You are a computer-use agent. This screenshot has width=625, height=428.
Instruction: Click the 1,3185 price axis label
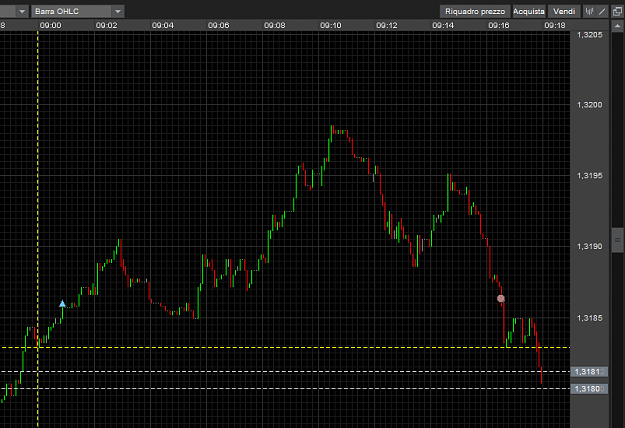tap(590, 318)
